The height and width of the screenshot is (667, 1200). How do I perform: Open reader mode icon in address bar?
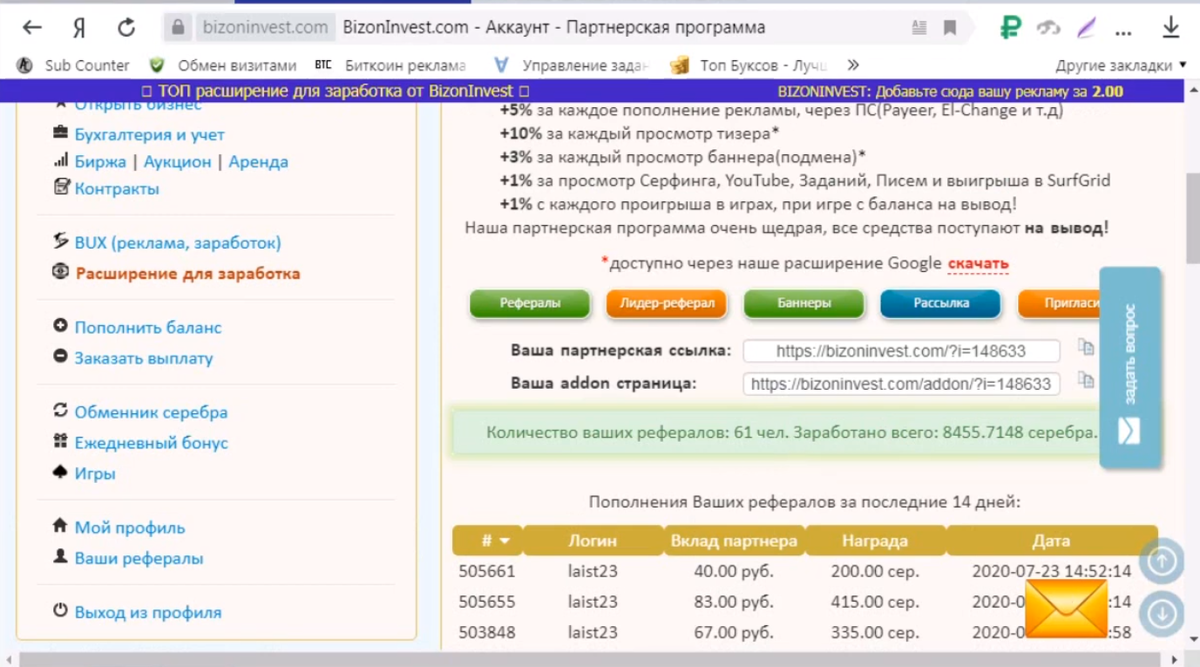(919, 27)
